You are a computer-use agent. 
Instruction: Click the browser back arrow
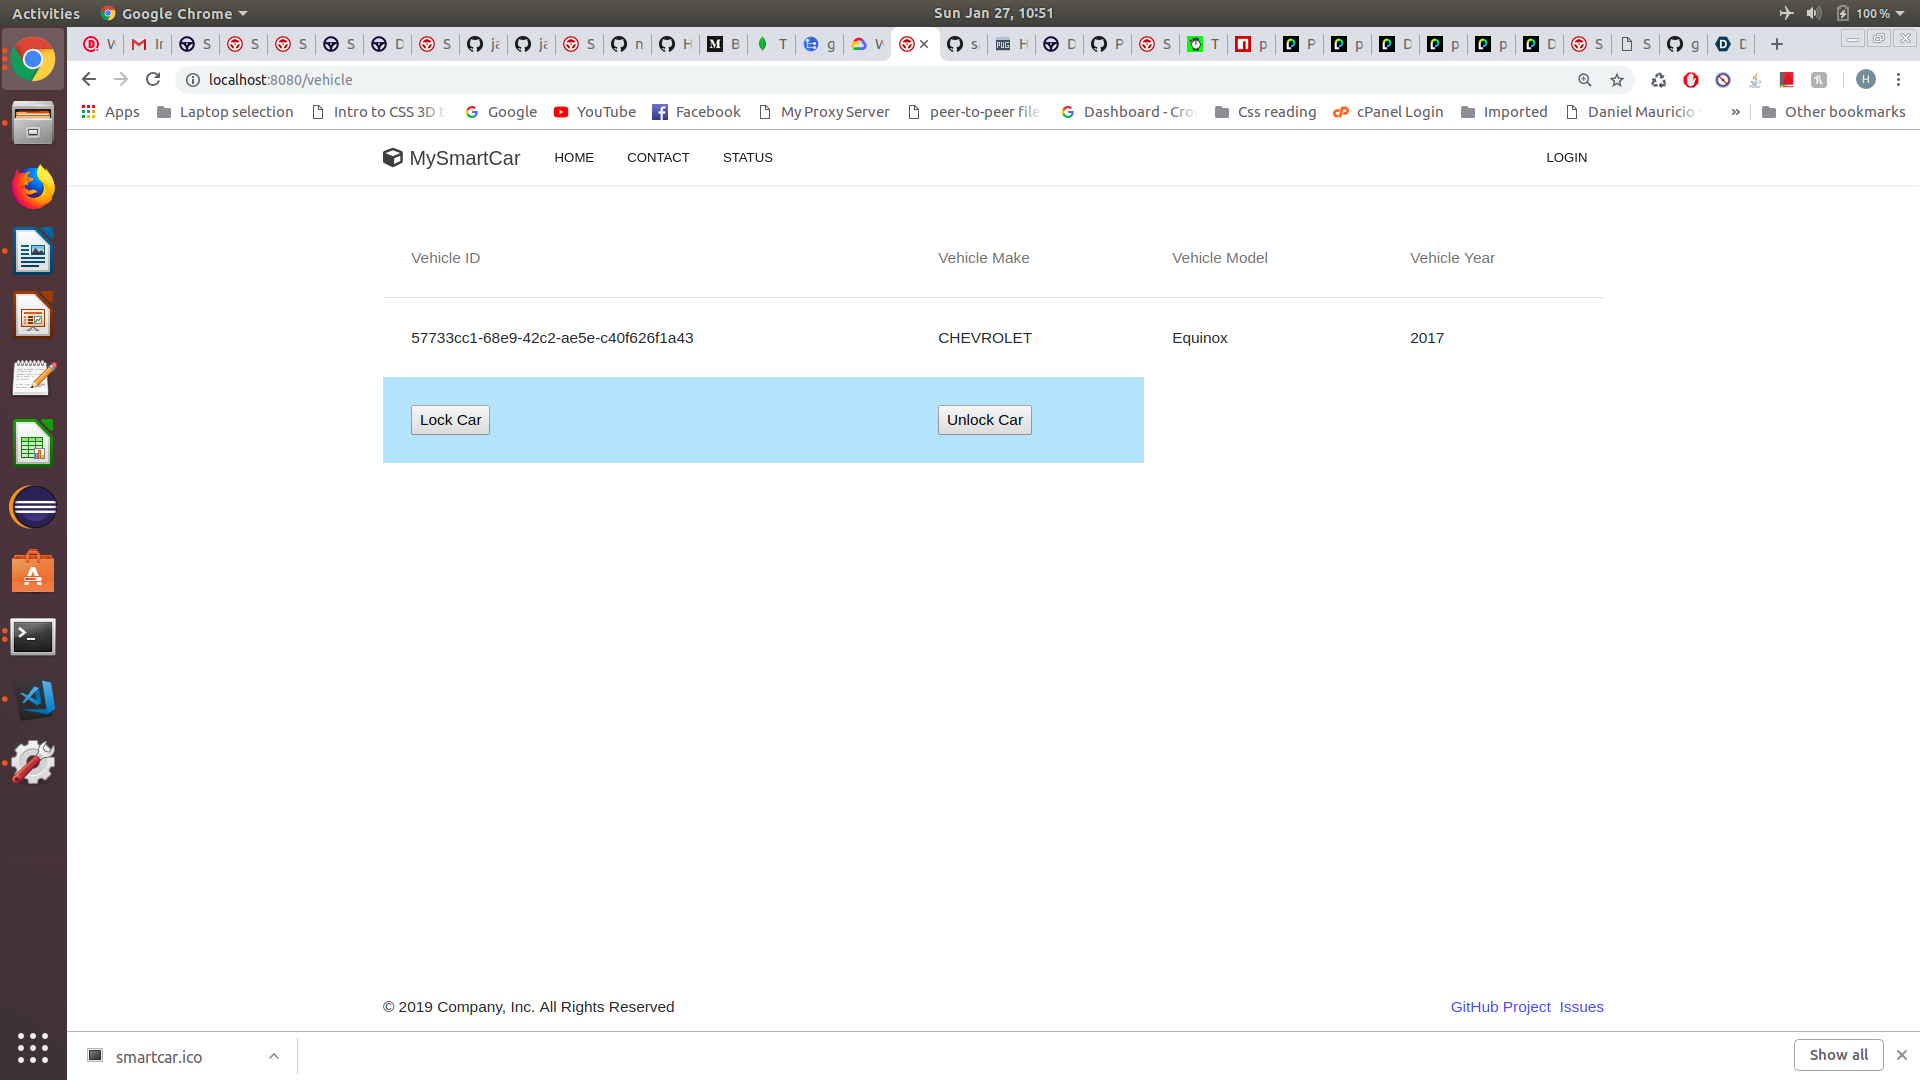click(89, 79)
